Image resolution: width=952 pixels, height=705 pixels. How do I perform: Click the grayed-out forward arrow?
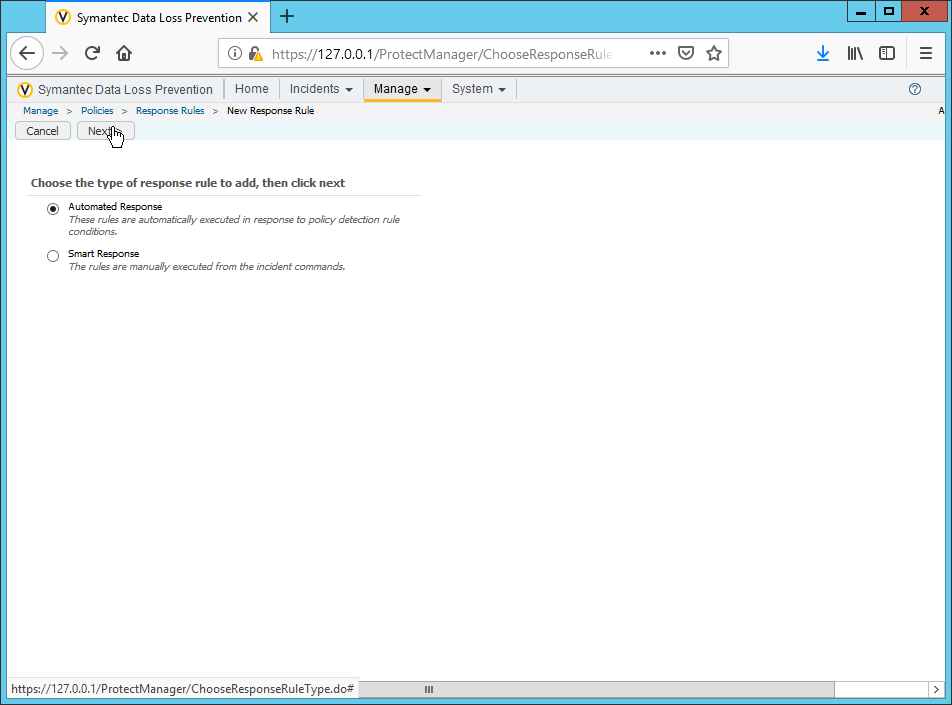(x=60, y=53)
